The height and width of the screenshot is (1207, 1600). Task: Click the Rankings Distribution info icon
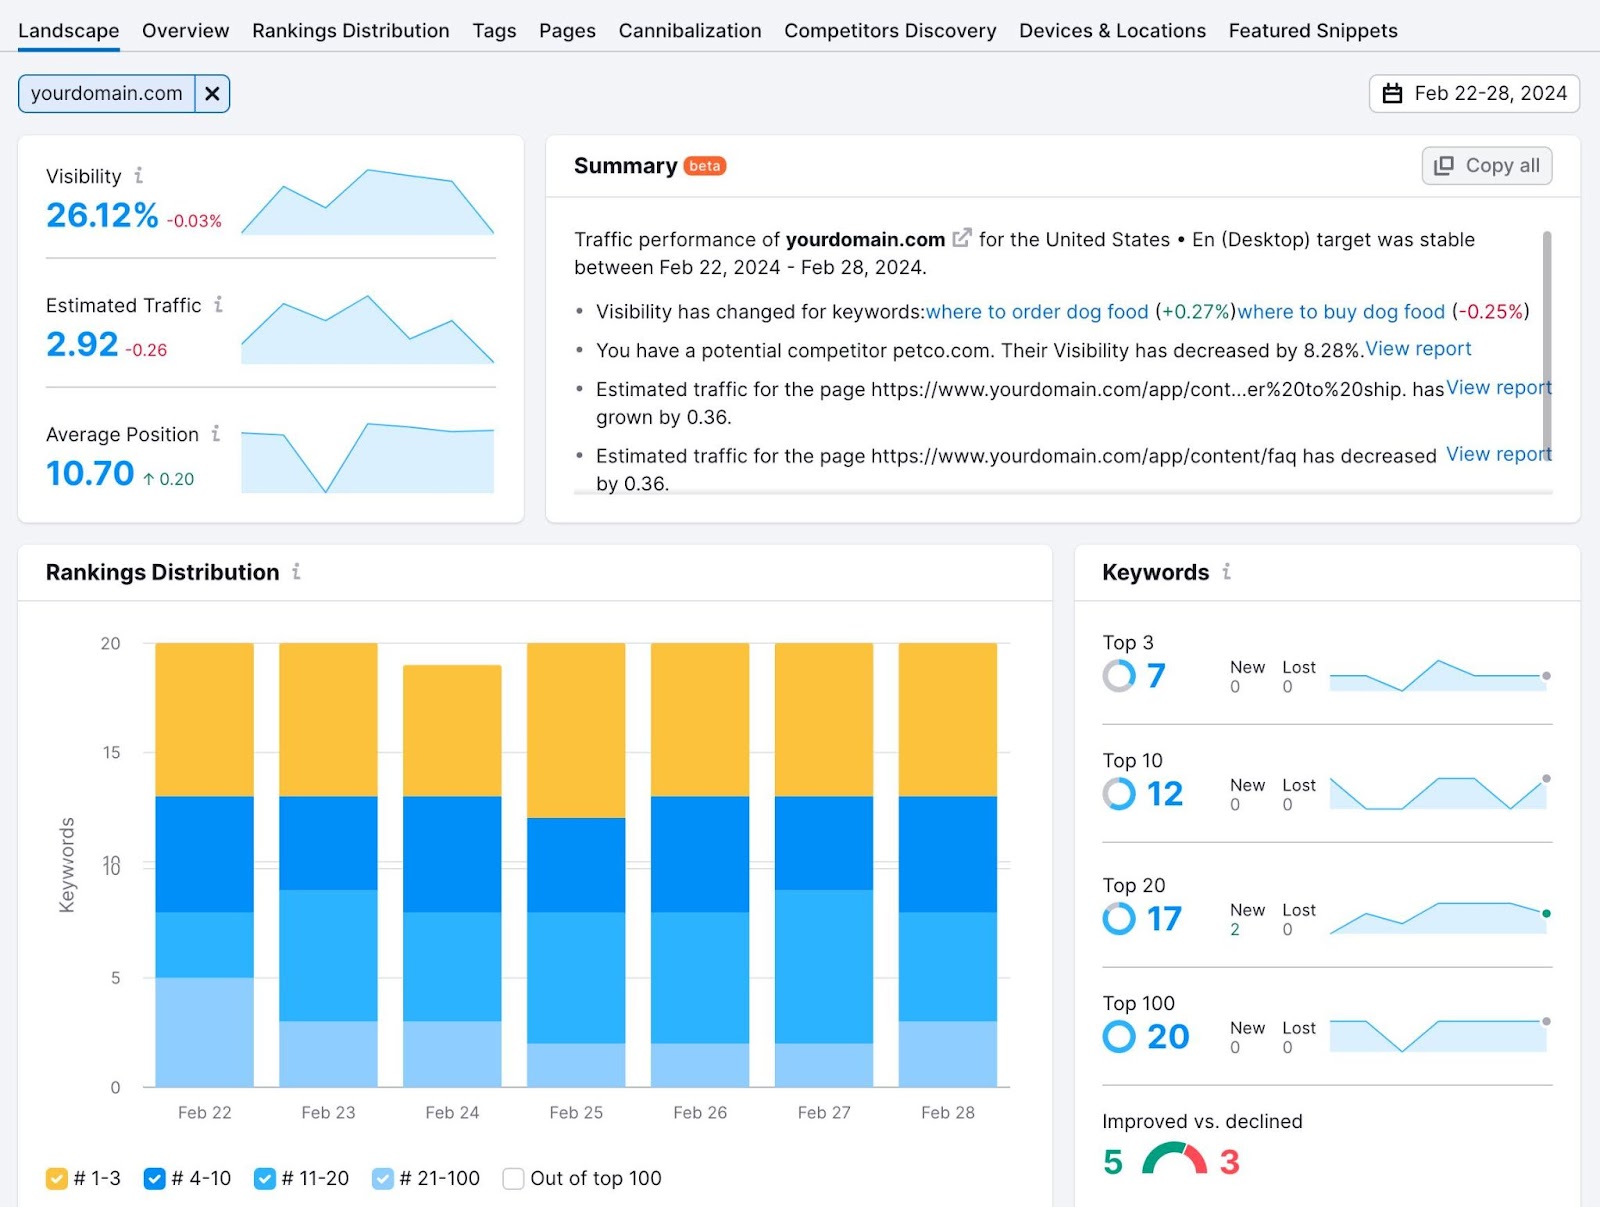tap(296, 572)
